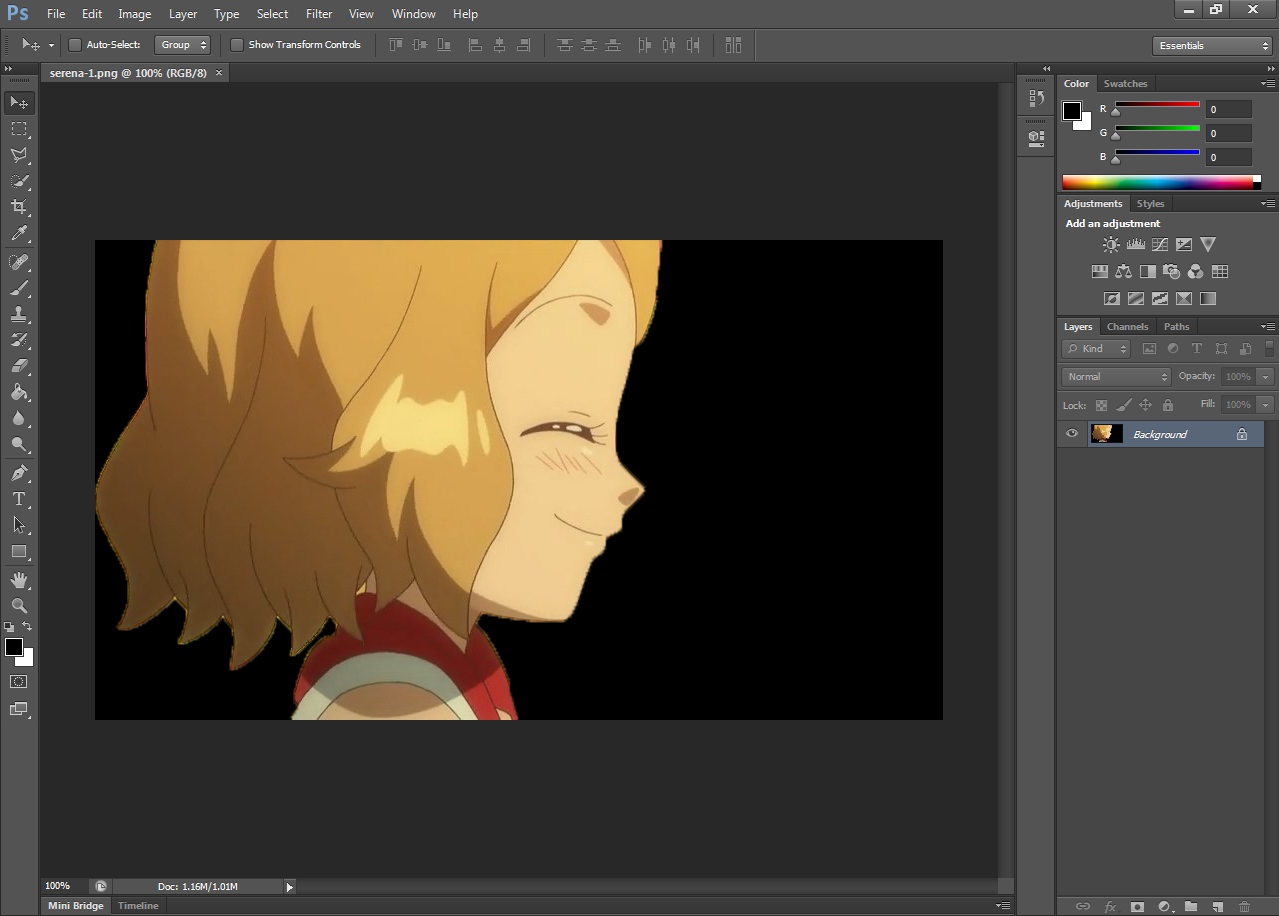Swap foreground and background colors
The image size is (1279, 916).
click(x=28, y=626)
